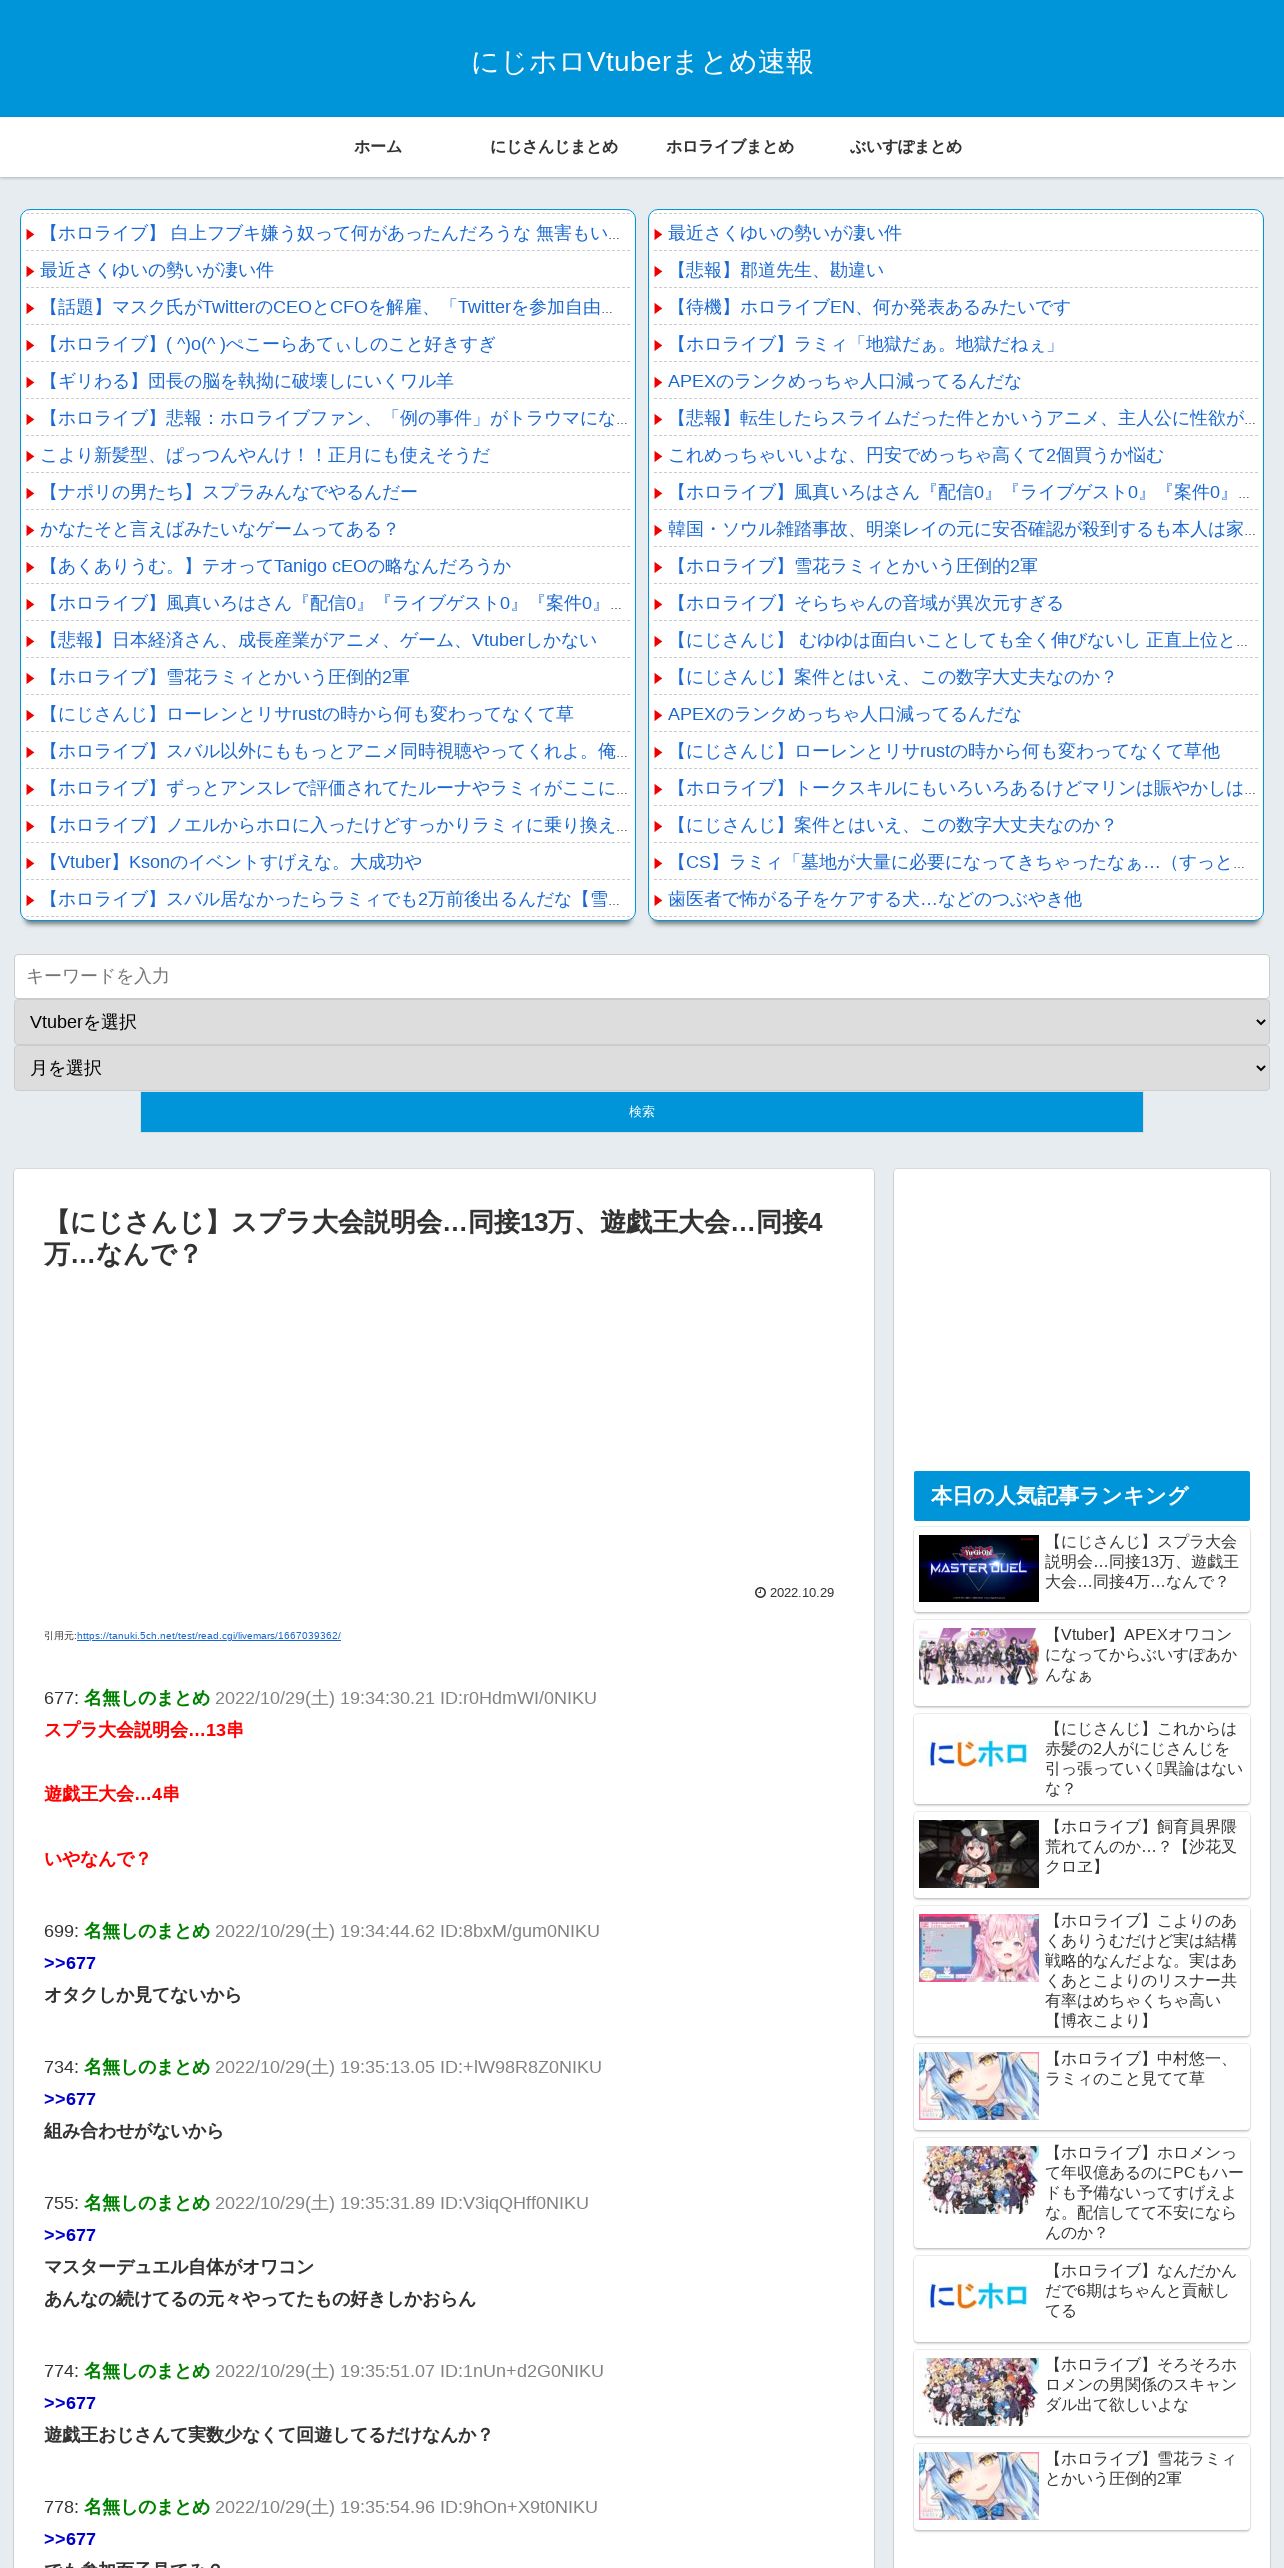
Task: Open むゆゆは面白いことしても link
Action: (x=958, y=640)
